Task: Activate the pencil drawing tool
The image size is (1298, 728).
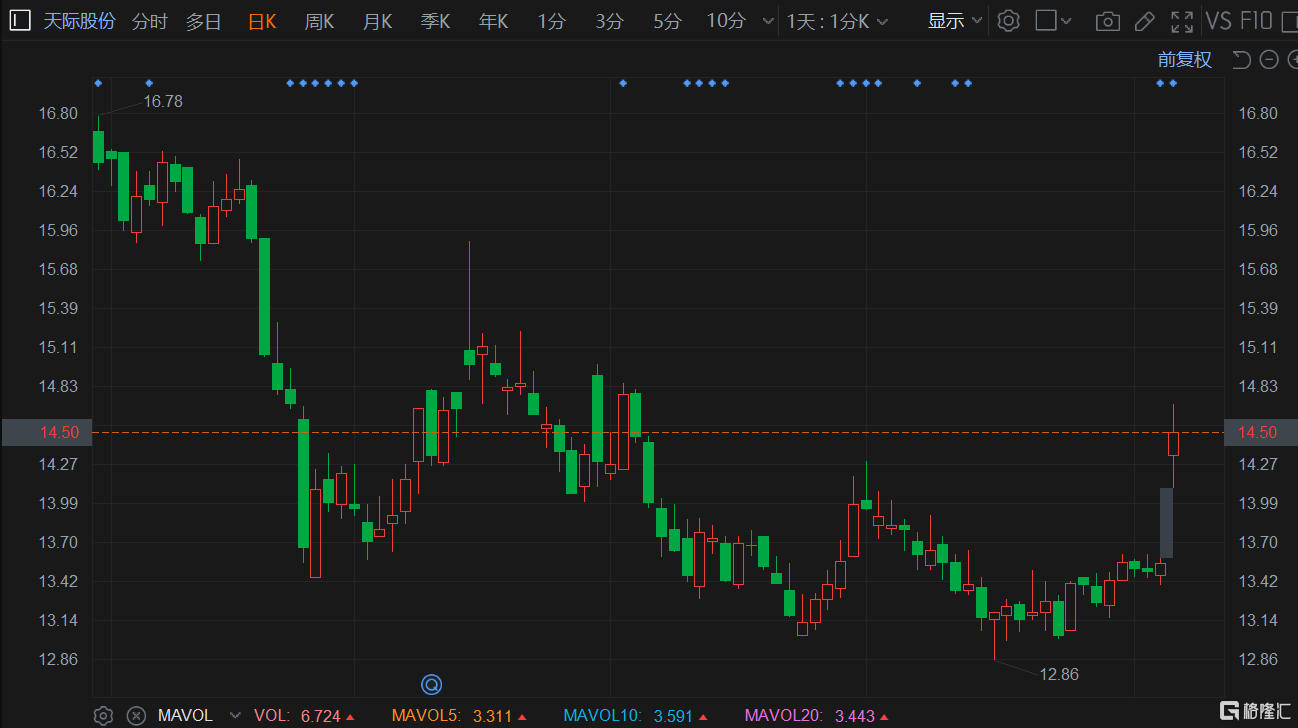Action: pos(1145,21)
